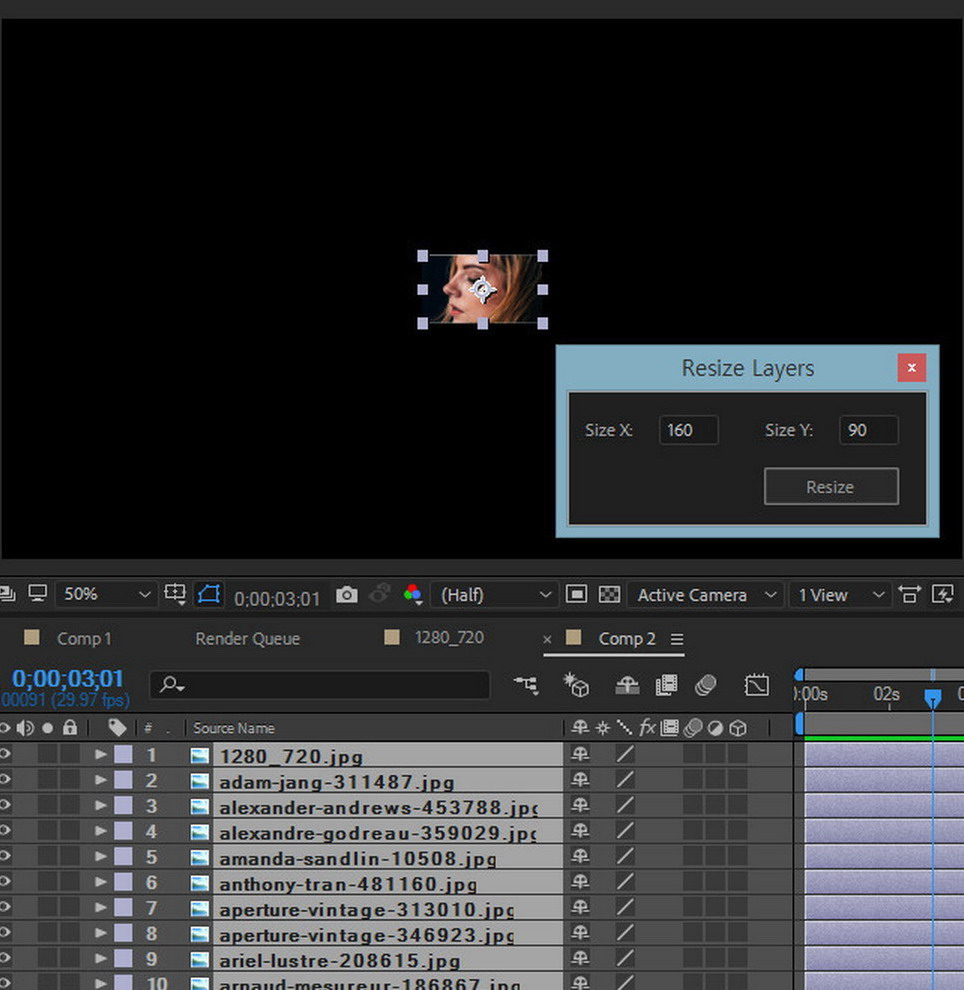Take a snapshot with the camera icon
This screenshot has width=964, height=990.
click(347, 595)
